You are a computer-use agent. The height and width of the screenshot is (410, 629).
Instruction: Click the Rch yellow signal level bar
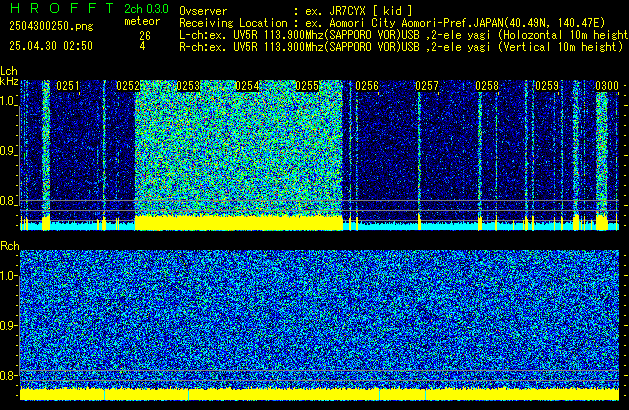point(319,394)
